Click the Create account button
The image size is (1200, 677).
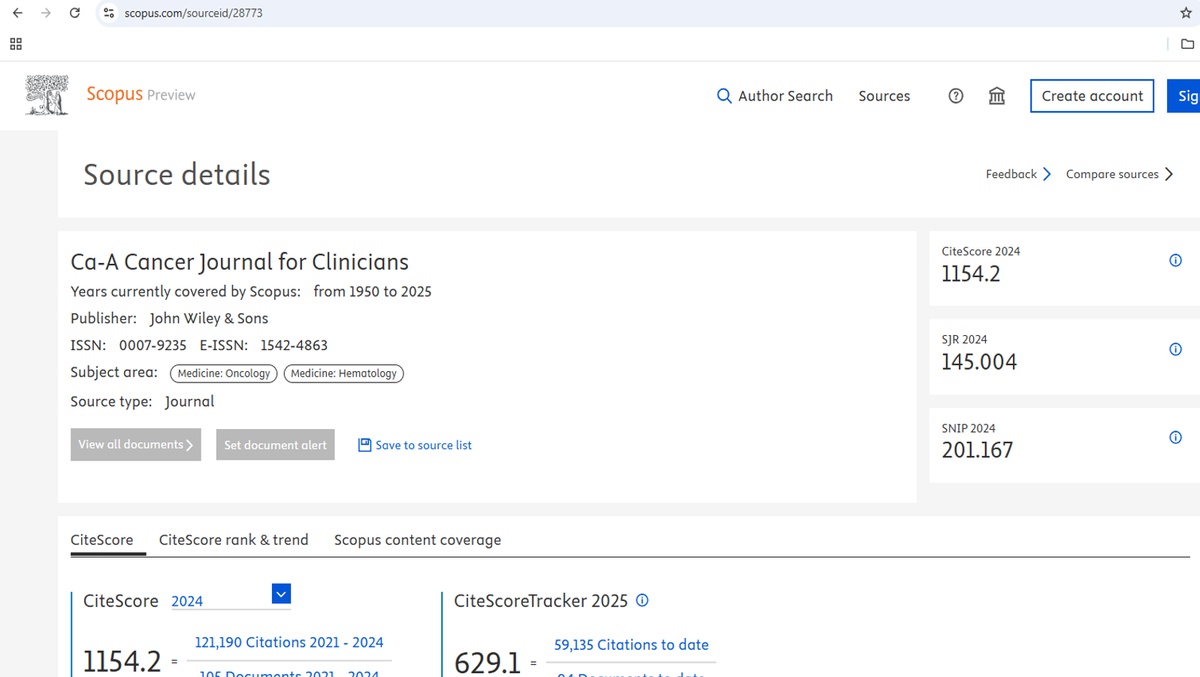click(x=1092, y=96)
